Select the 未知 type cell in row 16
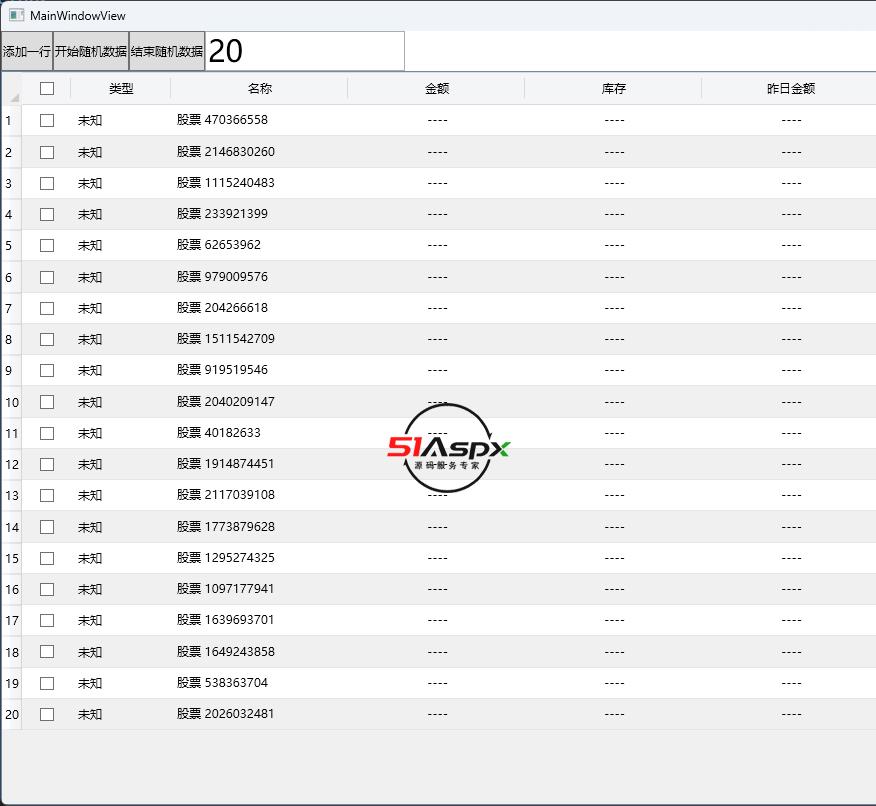Screen dimensions: 876x806 pyautogui.click(x=90, y=589)
